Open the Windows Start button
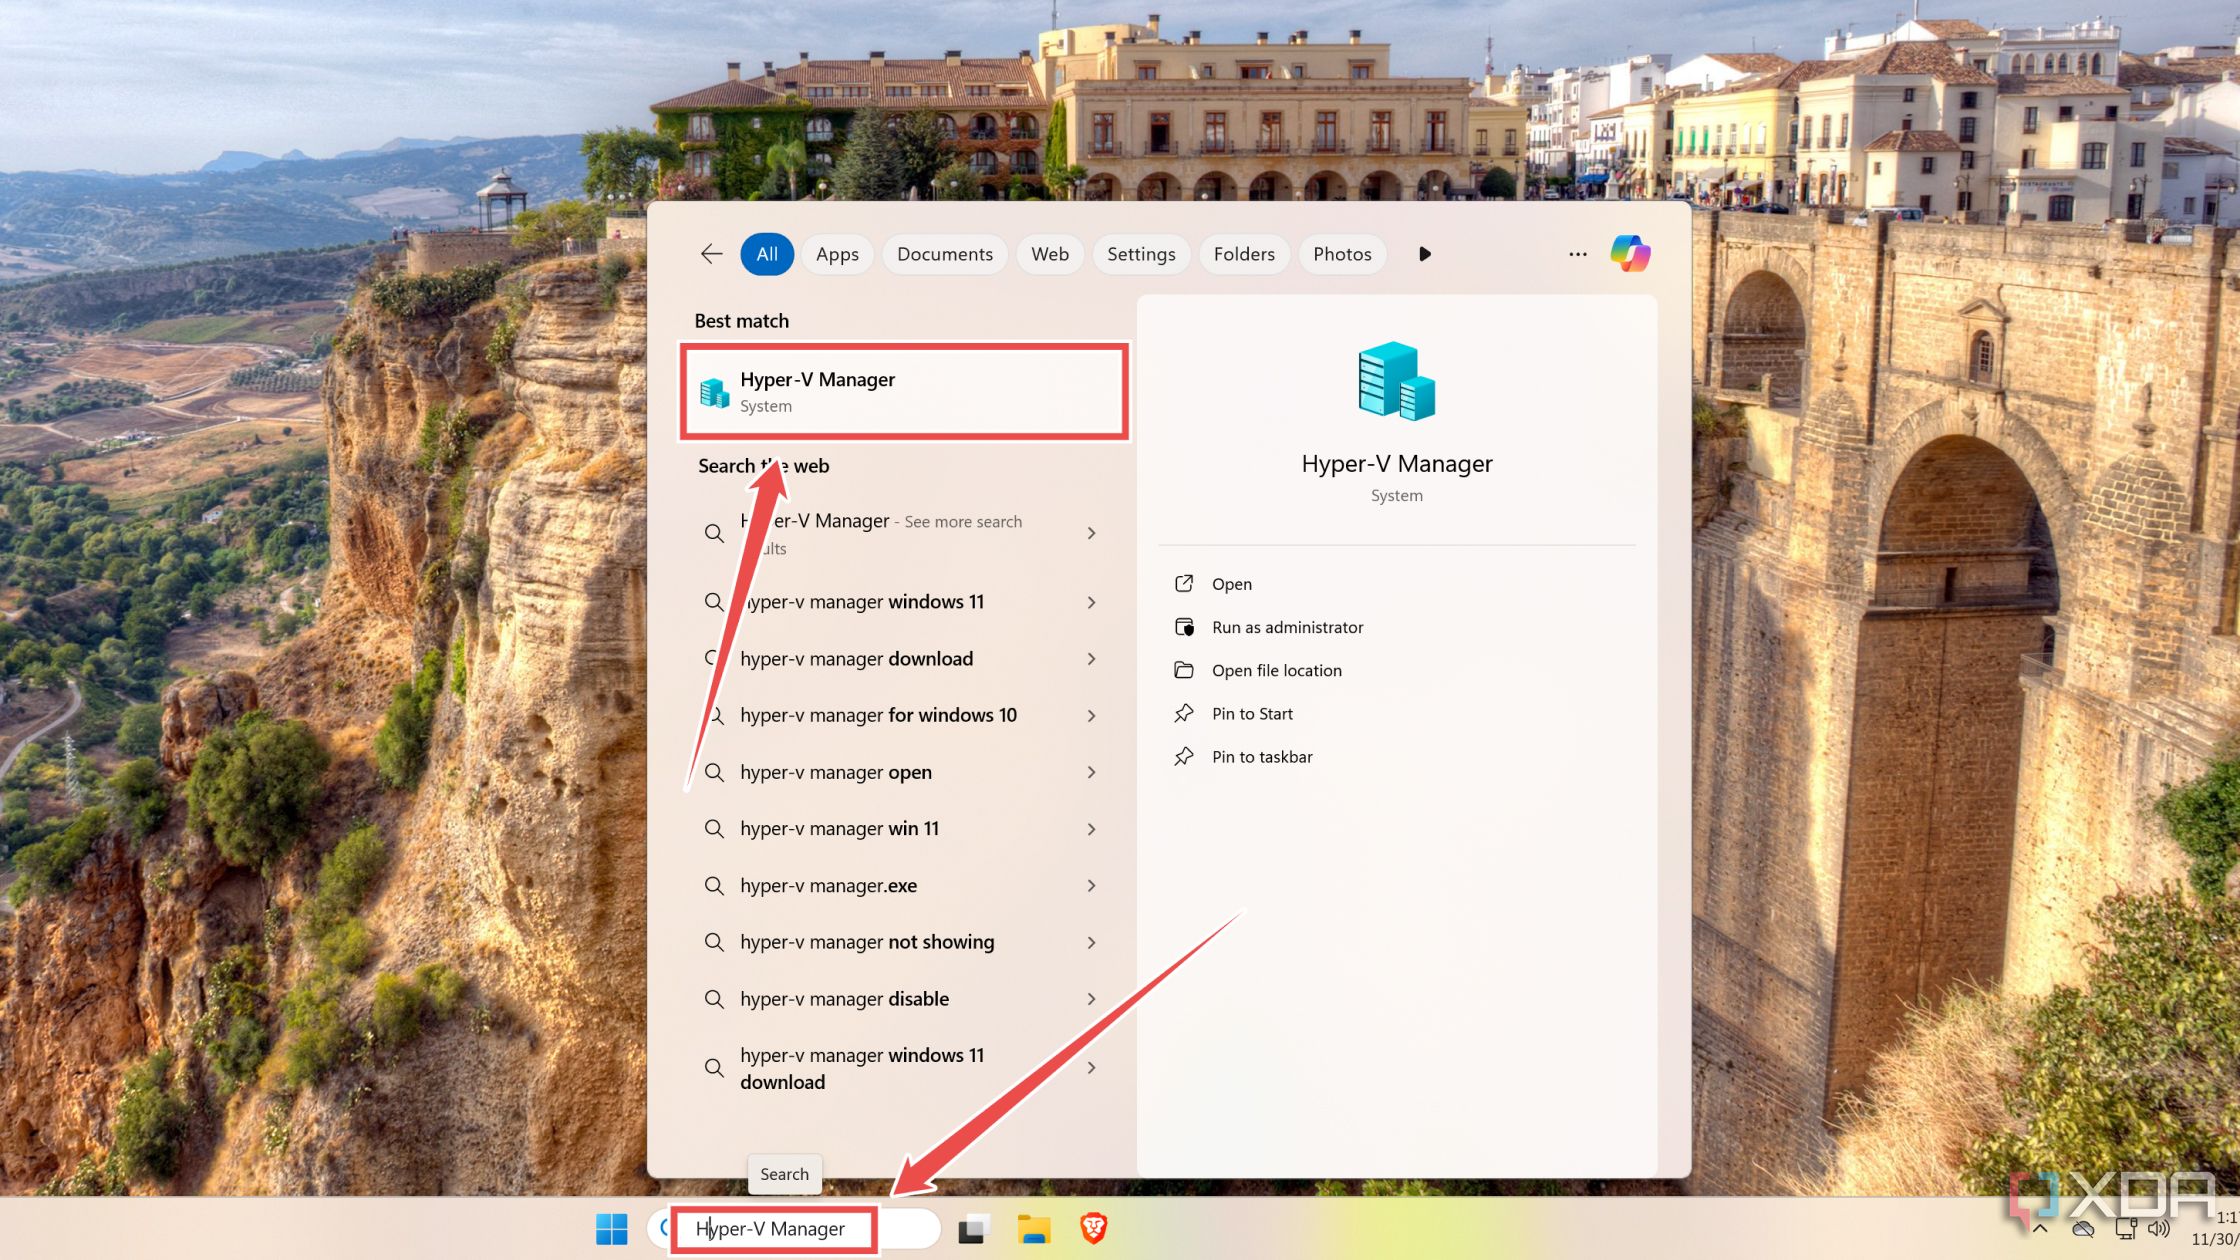The width and height of the screenshot is (2240, 1260). point(611,1229)
